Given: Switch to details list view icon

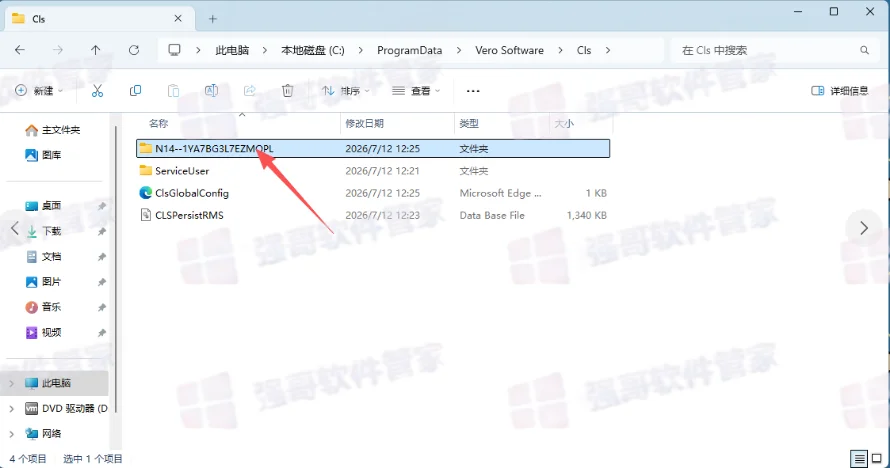Looking at the screenshot, I should pos(859,458).
